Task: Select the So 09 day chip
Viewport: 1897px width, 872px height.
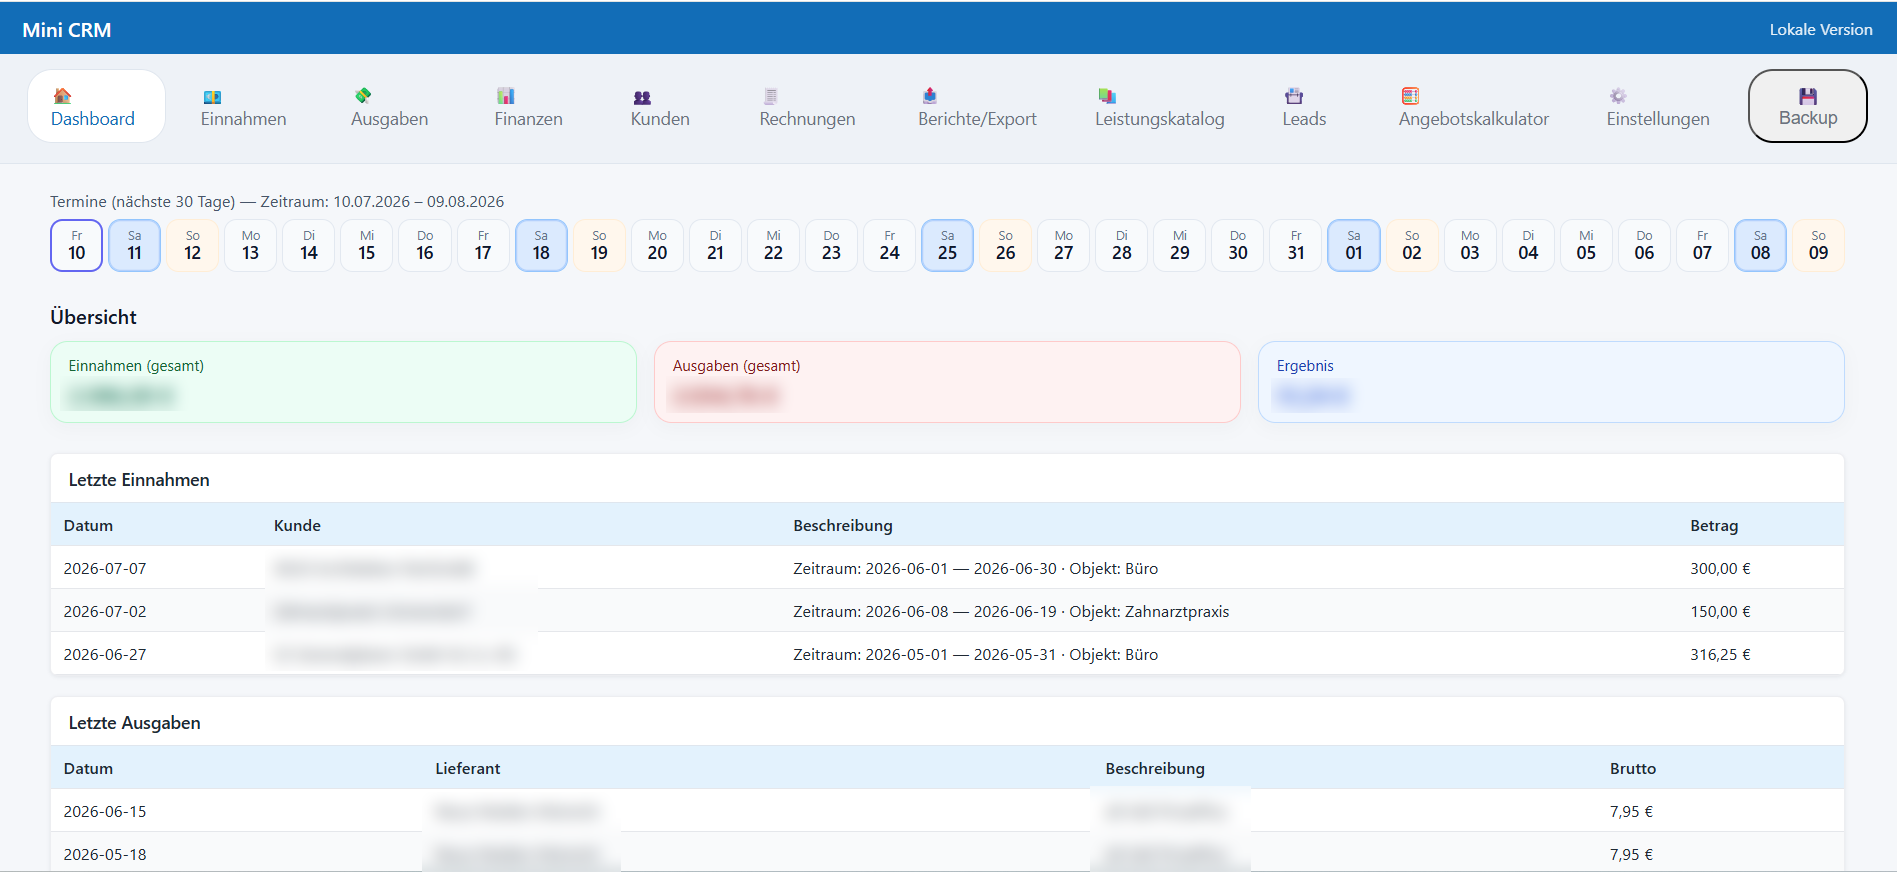Action: coord(1818,245)
